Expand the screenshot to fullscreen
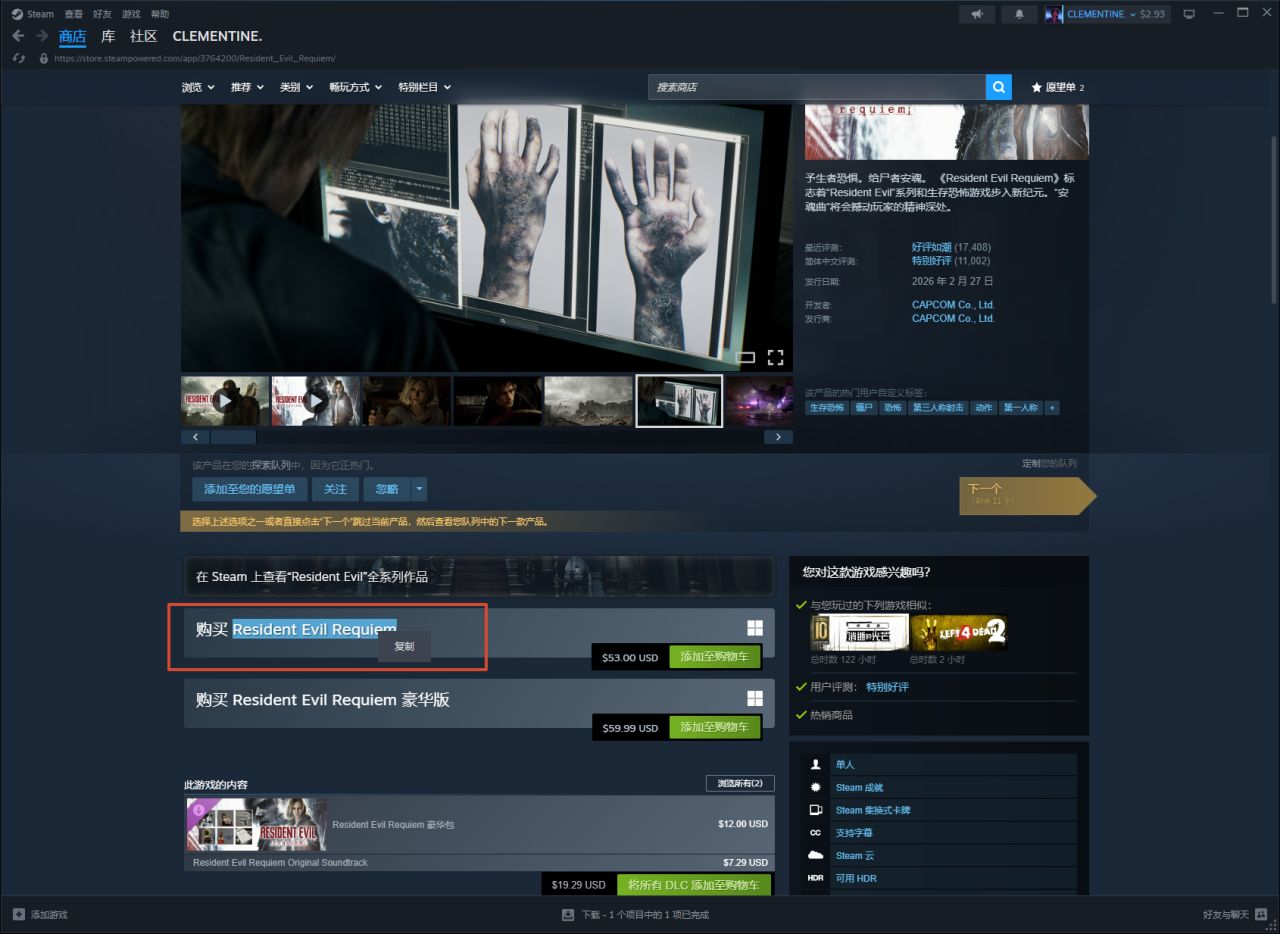This screenshot has width=1280, height=934. [775, 357]
